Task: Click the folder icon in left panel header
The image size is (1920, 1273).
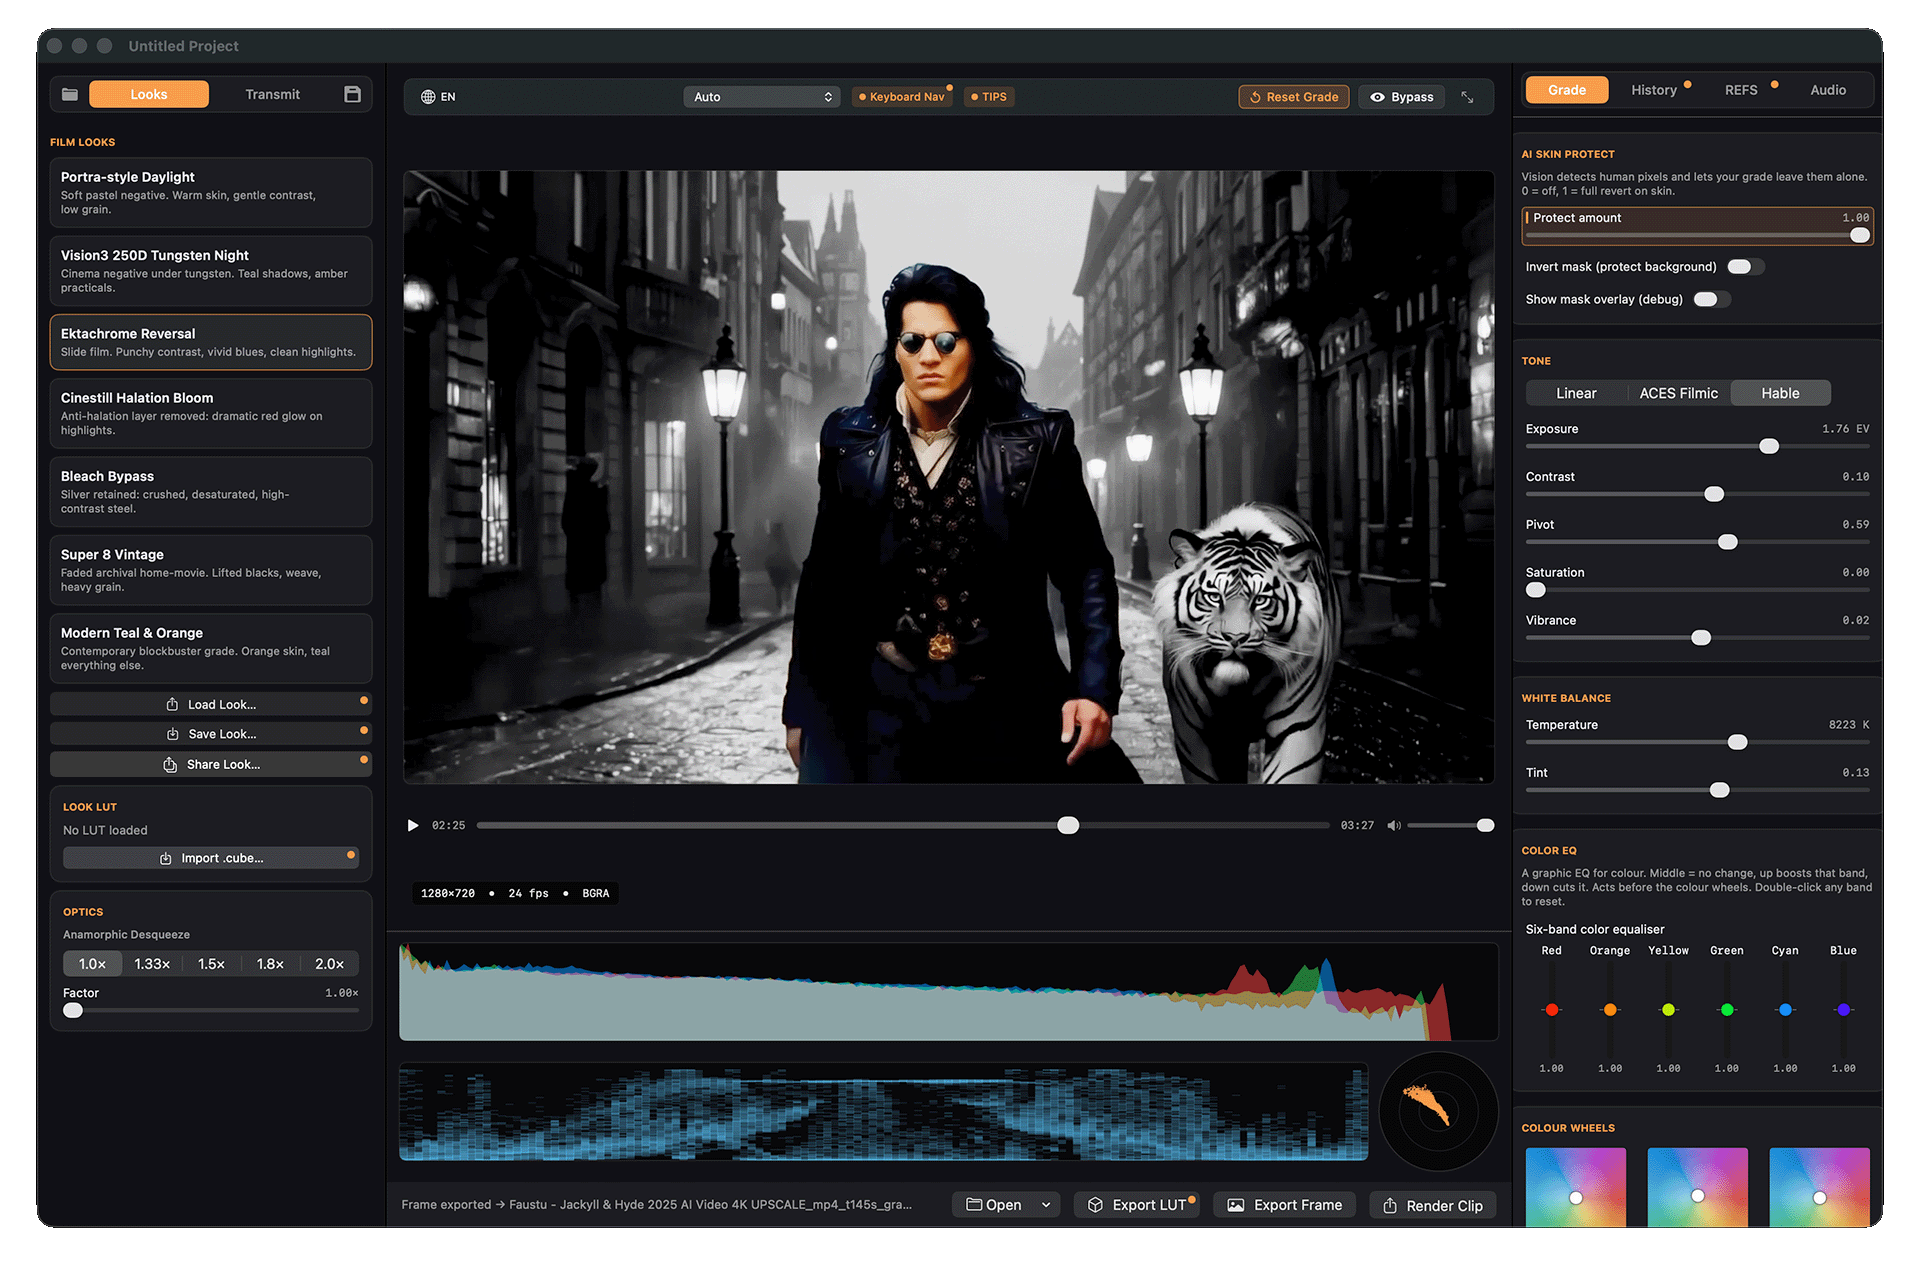Action: point(70,94)
